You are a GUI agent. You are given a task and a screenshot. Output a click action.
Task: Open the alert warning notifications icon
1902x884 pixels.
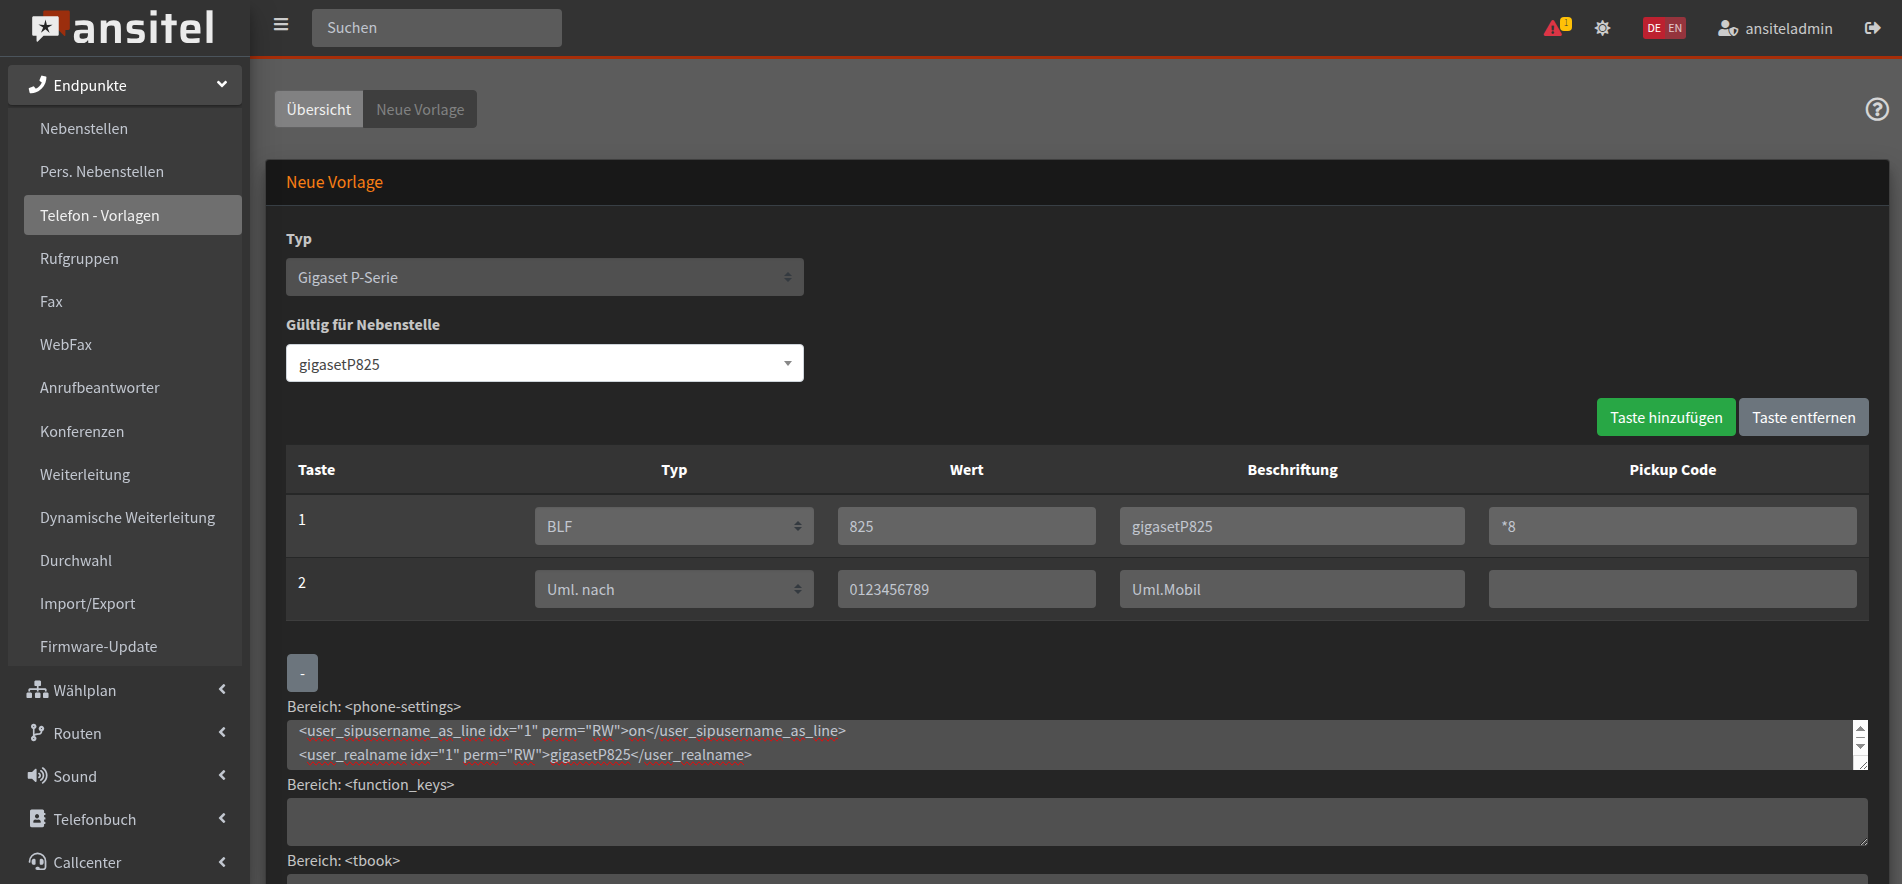[x=1556, y=28]
